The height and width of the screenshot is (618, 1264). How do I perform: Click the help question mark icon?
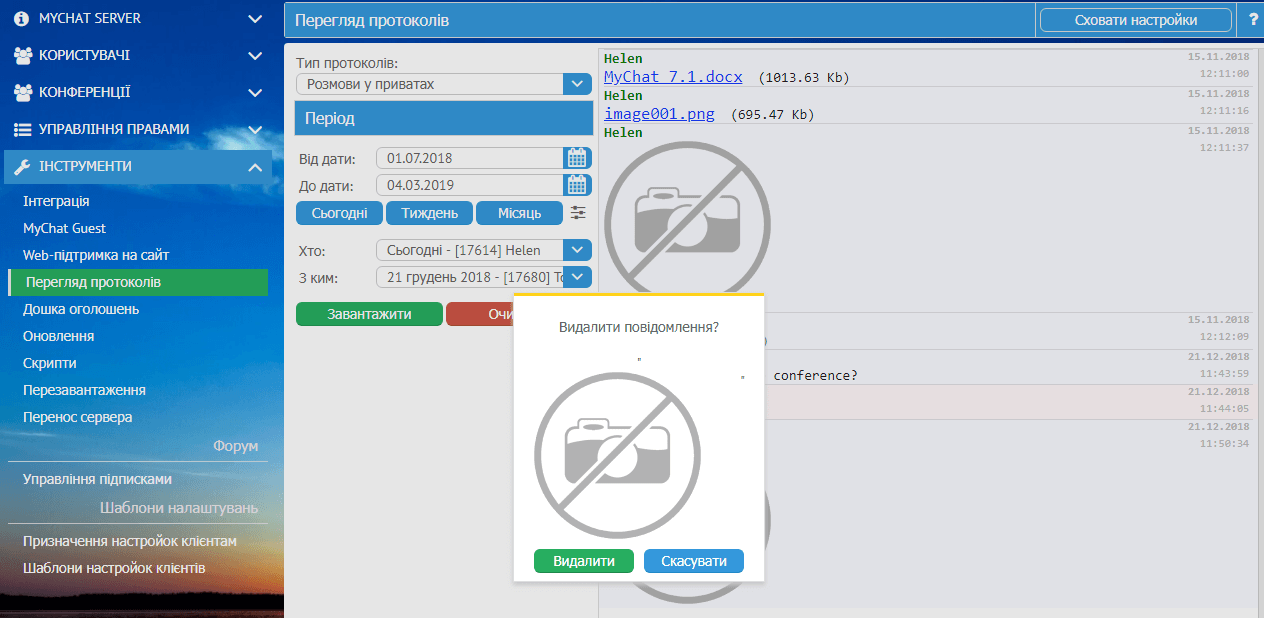click(x=1252, y=20)
